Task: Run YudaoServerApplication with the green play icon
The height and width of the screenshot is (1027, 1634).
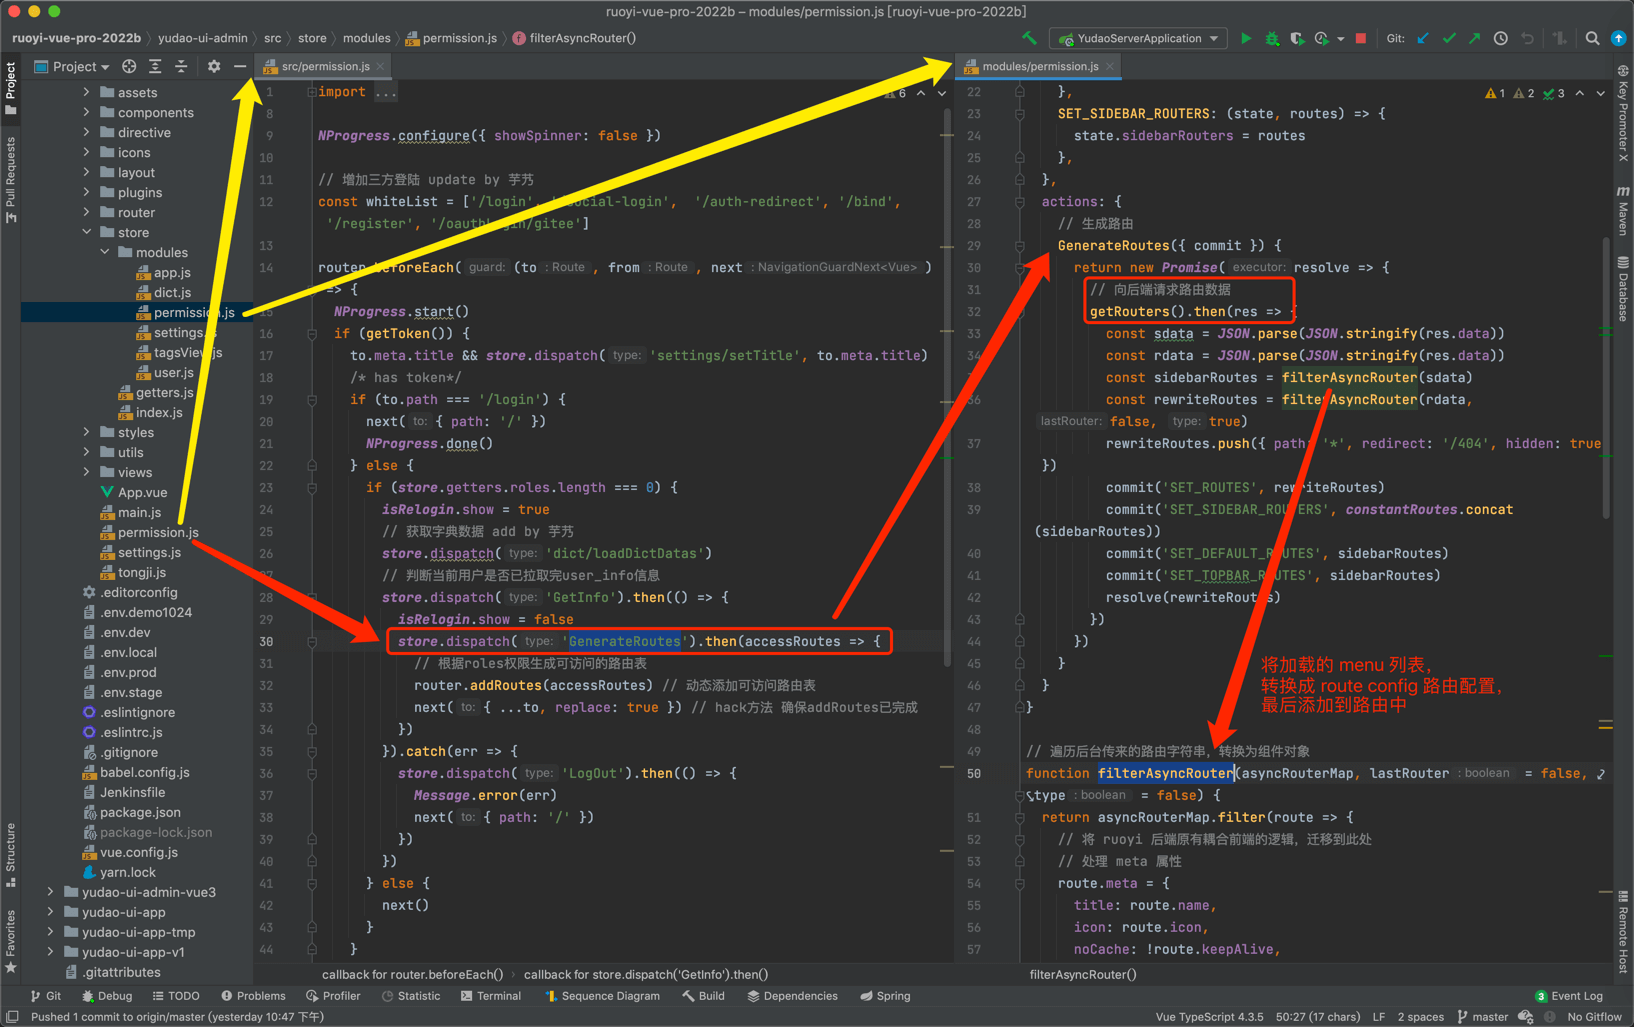Action: [1245, 39]
